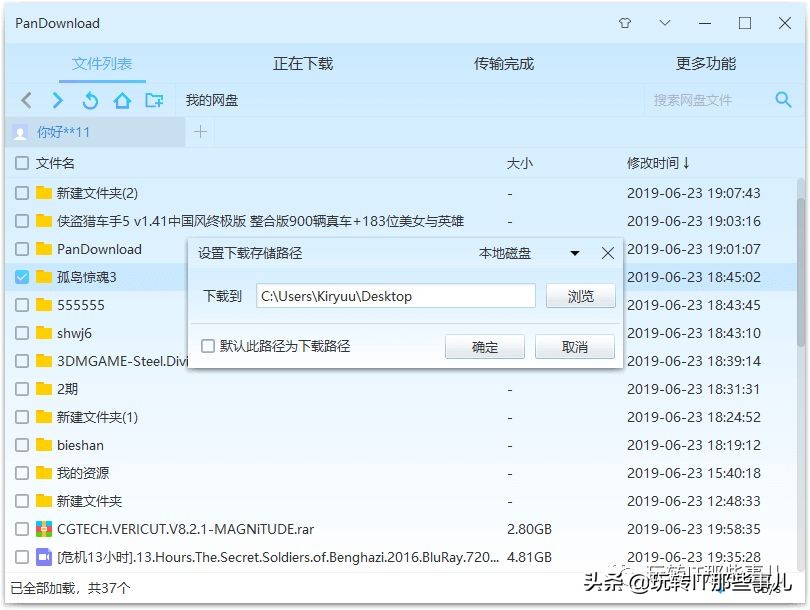This screenshot has width=810, height=610.
Task: Click 浏览 to browse for a folder
Action: pyautogui.click(x=580, y=296)
